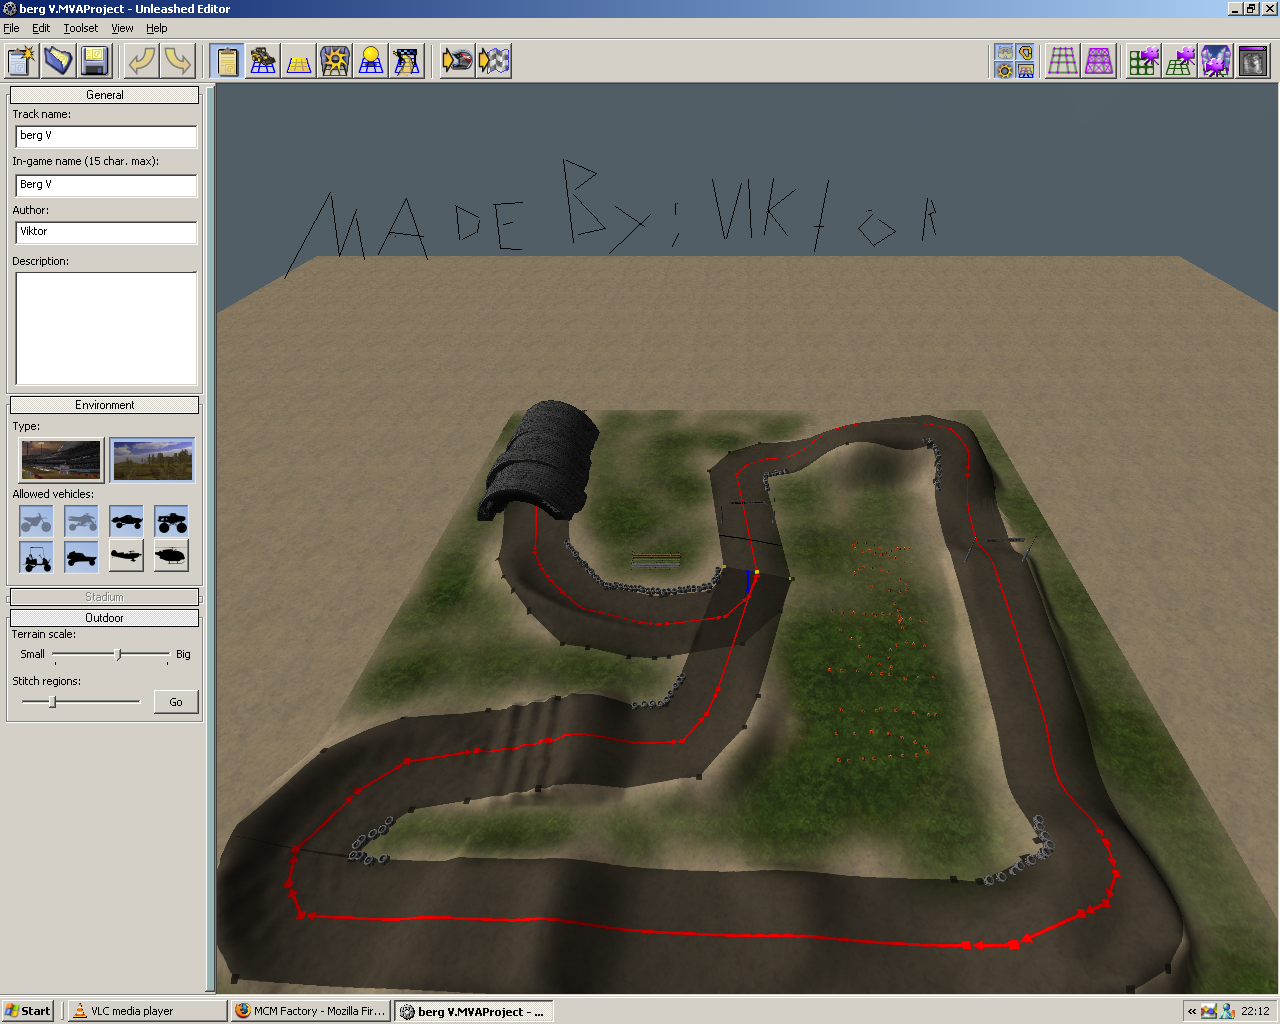The width and height of the screenshot is (1280, 1024).
Task: Collapse the Environment section header
Action: pos(104,405)
